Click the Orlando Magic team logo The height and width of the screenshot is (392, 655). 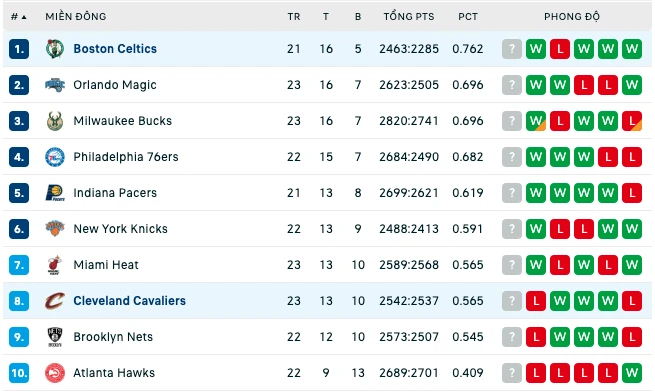coord(55,85)
